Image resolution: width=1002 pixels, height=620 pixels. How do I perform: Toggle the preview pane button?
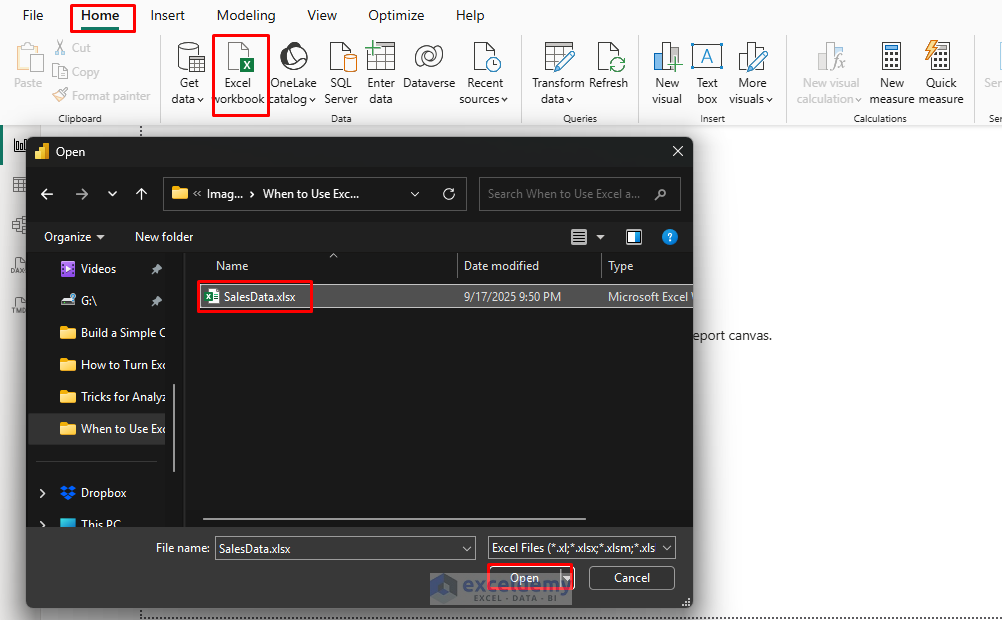click(634, 237)
